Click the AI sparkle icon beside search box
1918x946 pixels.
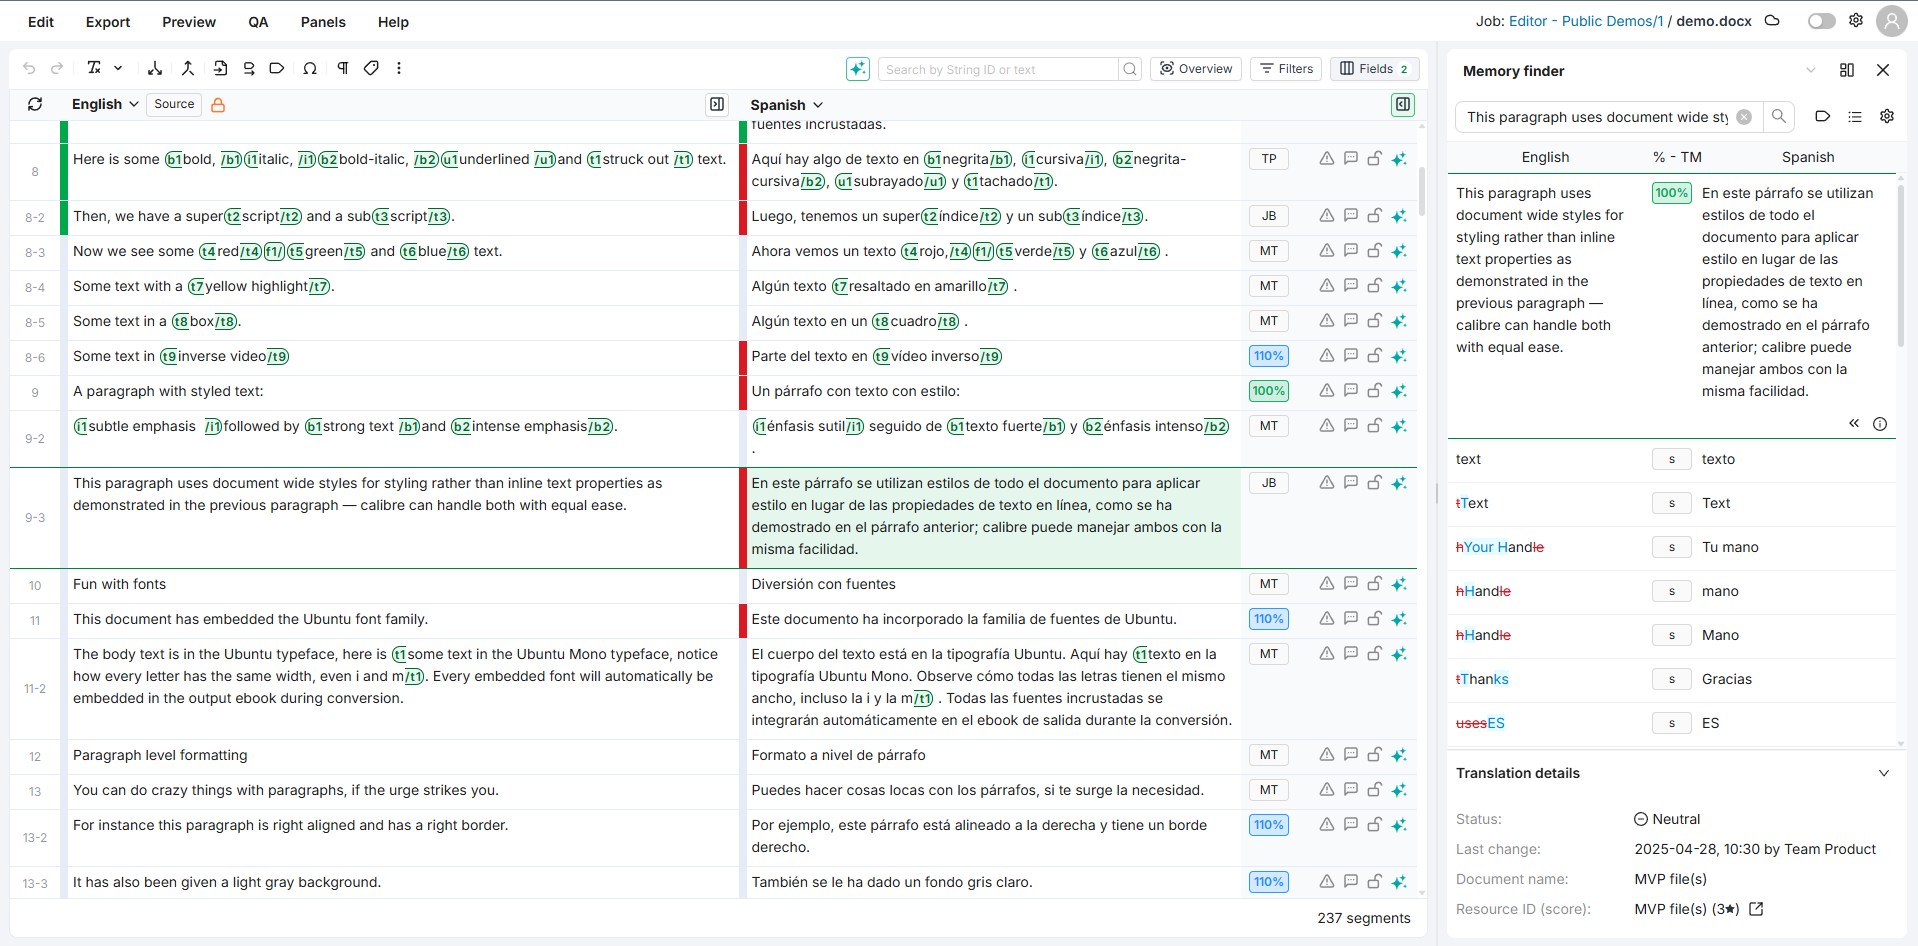pyautogui.click(x=857, y=69)
